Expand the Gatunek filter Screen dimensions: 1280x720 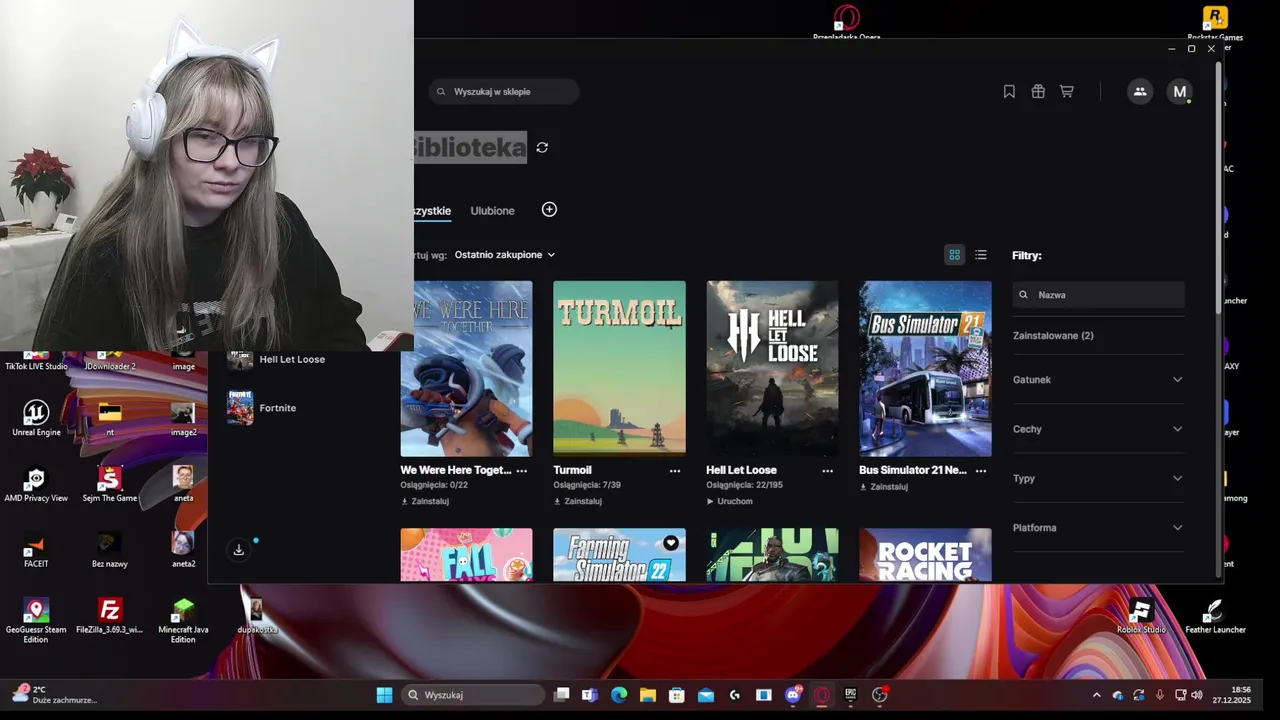[1098, 380]
